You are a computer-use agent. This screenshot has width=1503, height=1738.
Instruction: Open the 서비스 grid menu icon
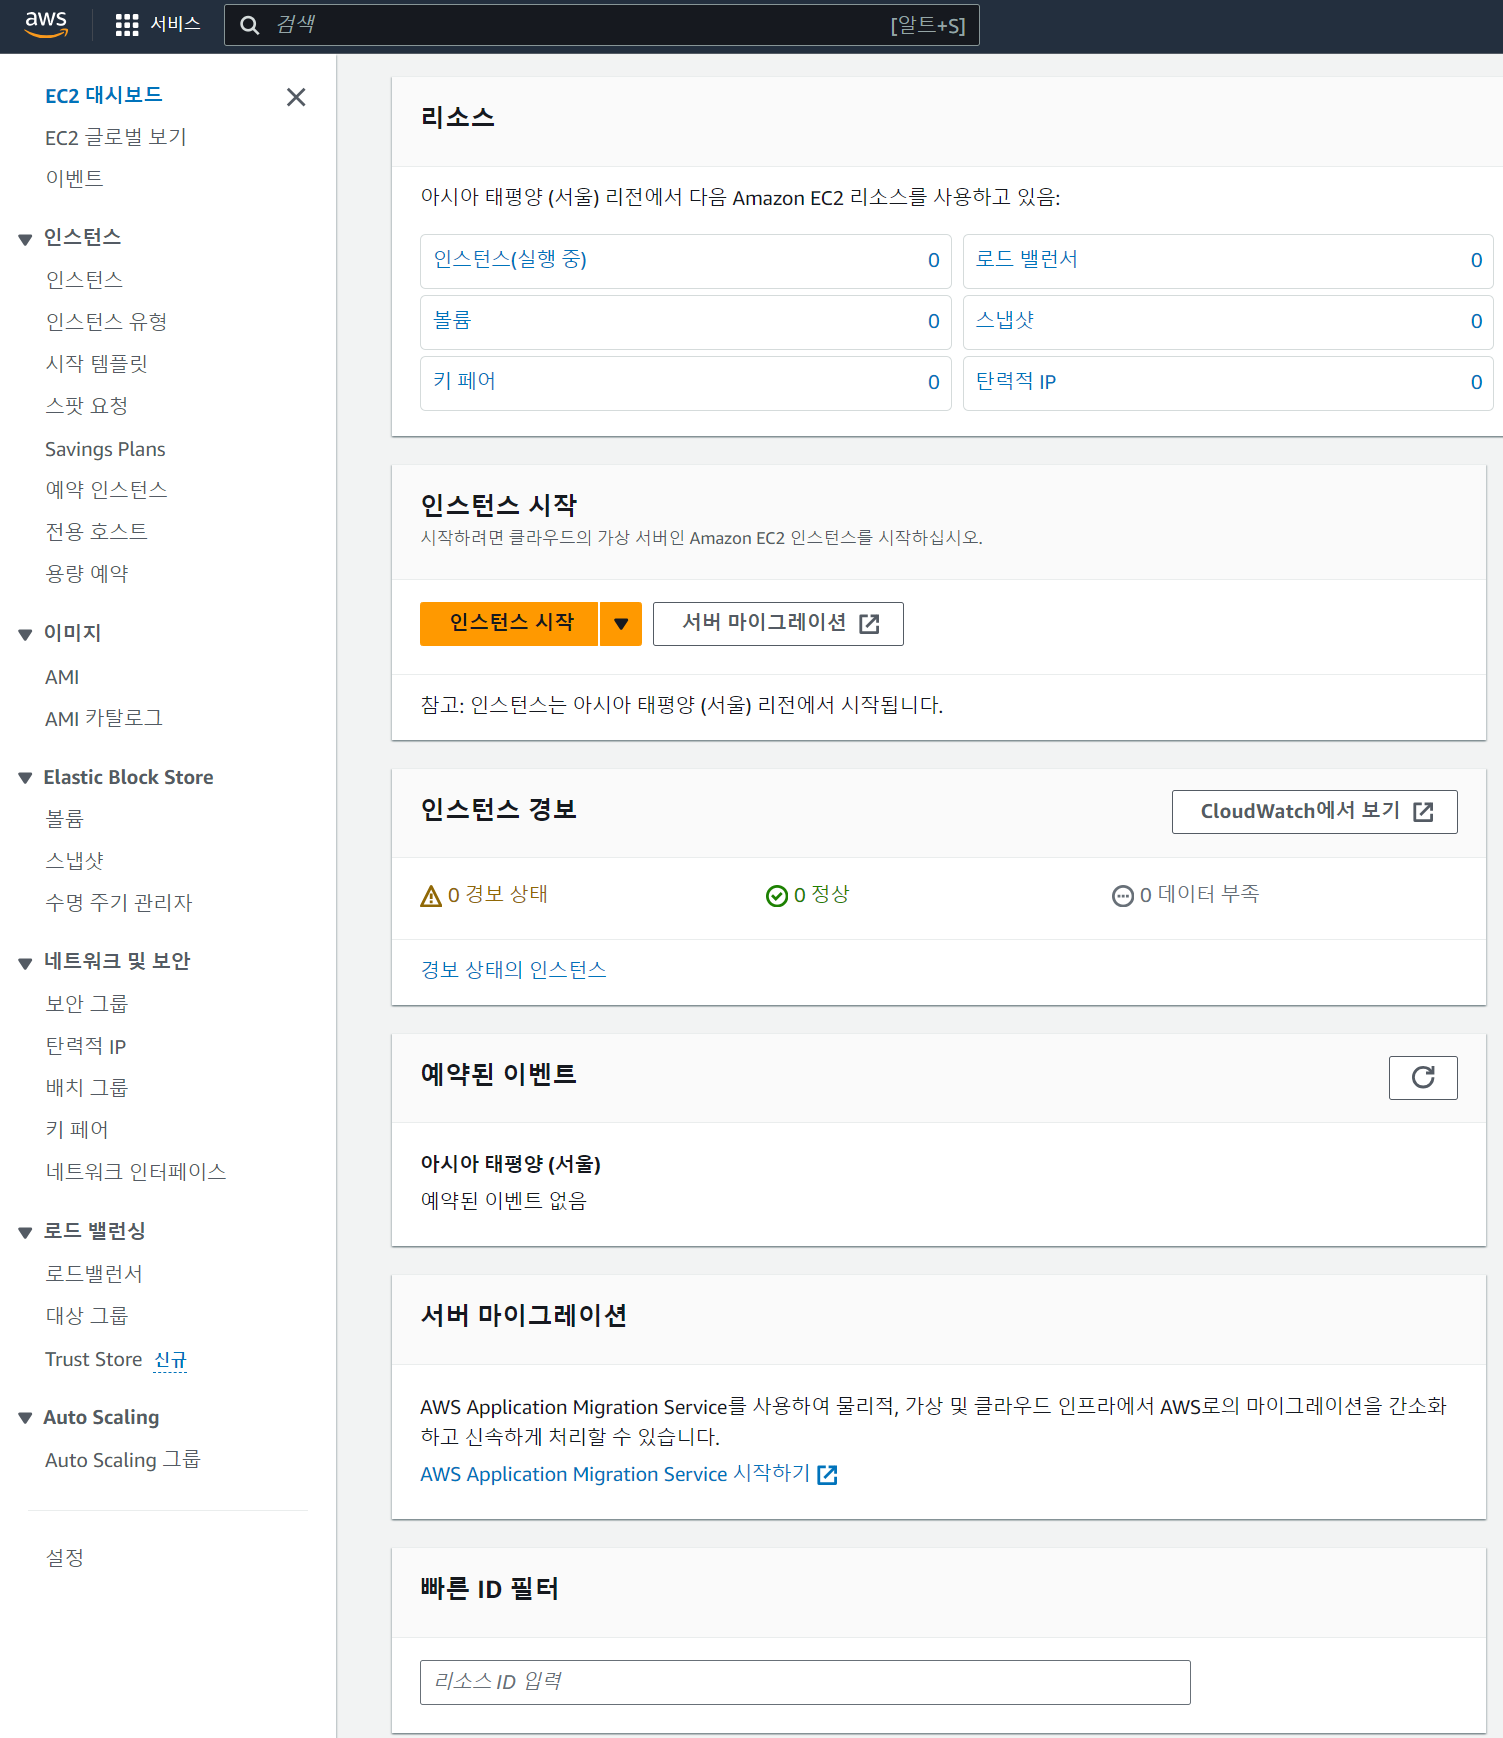(127, 25)
